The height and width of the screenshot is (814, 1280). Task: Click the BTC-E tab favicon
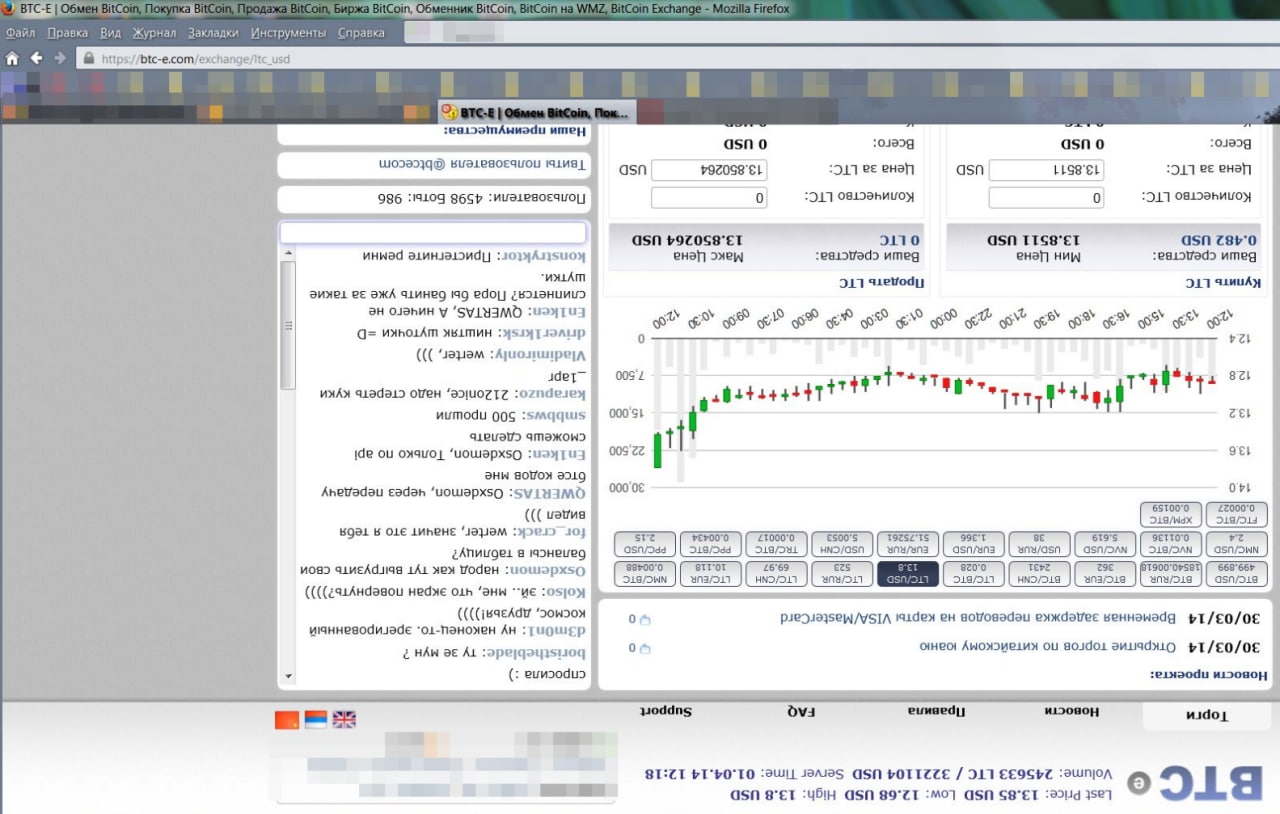449,112
